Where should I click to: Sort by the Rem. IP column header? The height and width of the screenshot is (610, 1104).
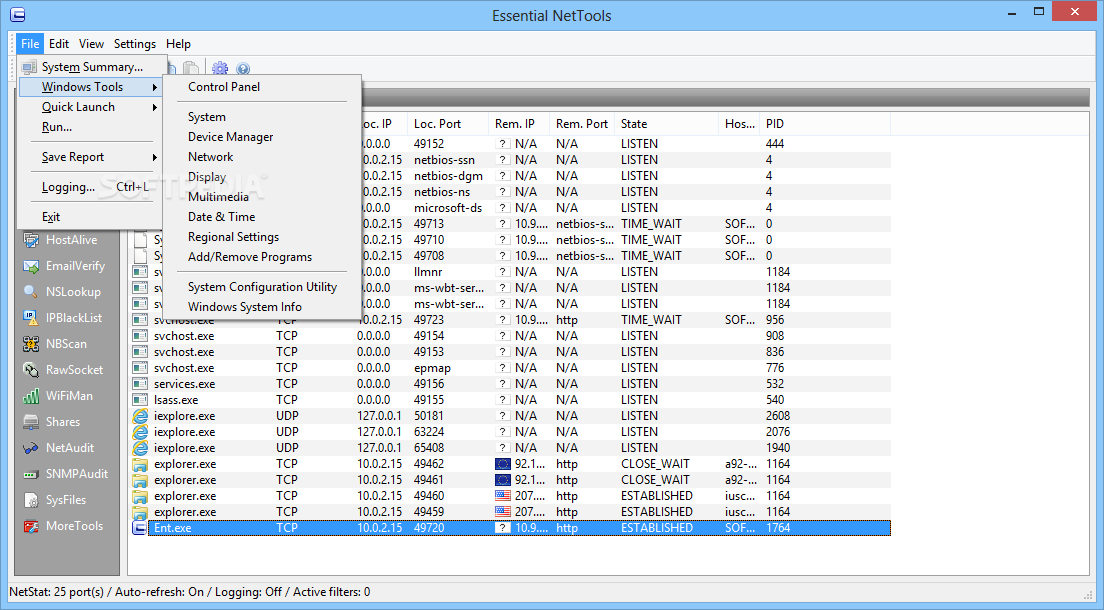coord(519,124)
